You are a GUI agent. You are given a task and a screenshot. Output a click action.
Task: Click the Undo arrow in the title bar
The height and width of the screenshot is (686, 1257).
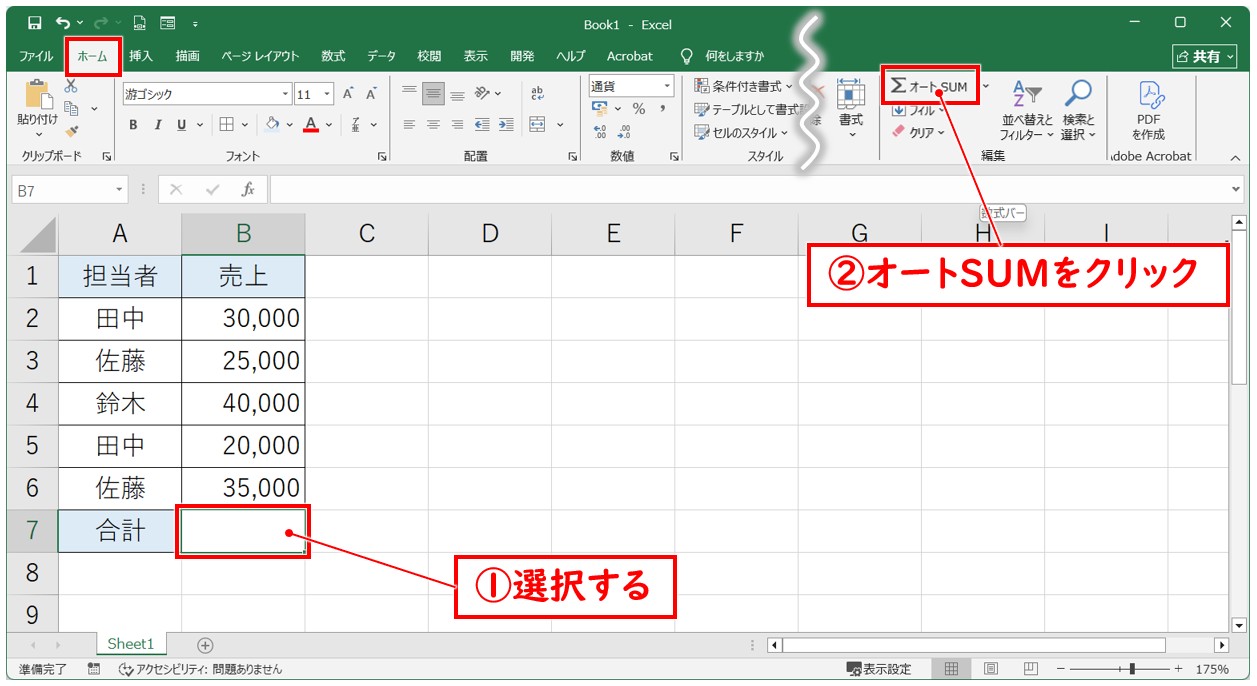(x=63, y=23)
